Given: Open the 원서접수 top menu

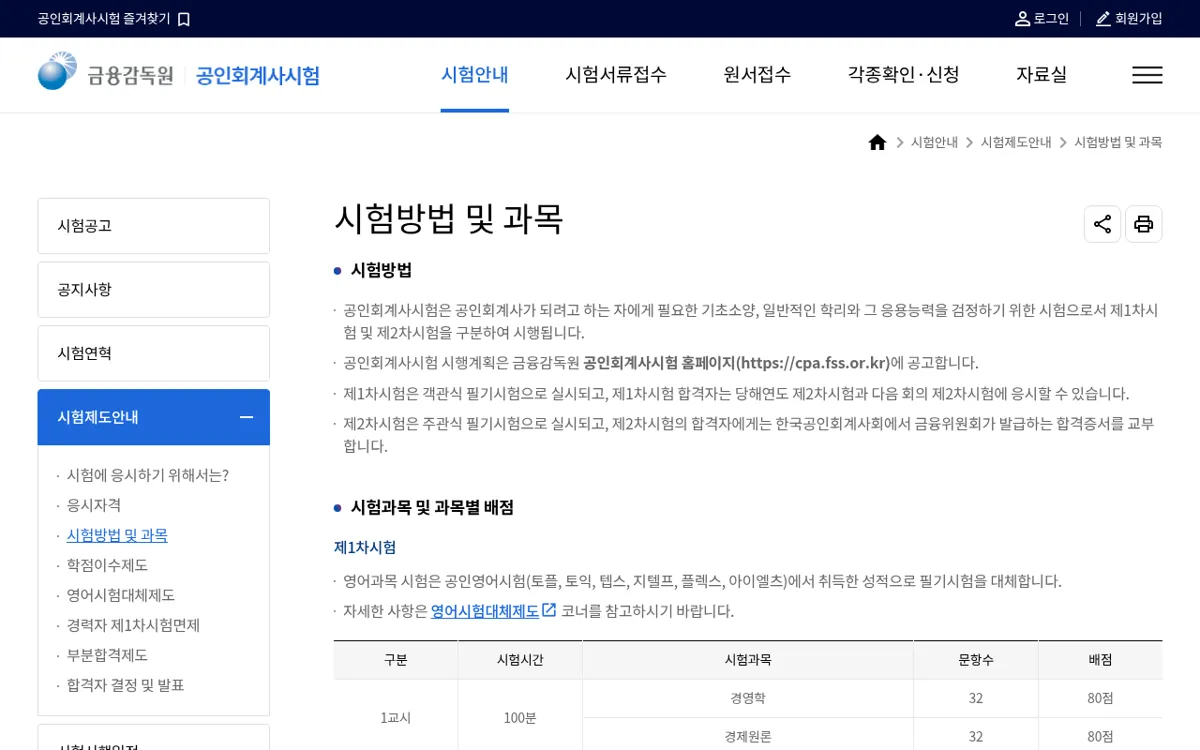Looking at the screenshot, I should 757,75.
